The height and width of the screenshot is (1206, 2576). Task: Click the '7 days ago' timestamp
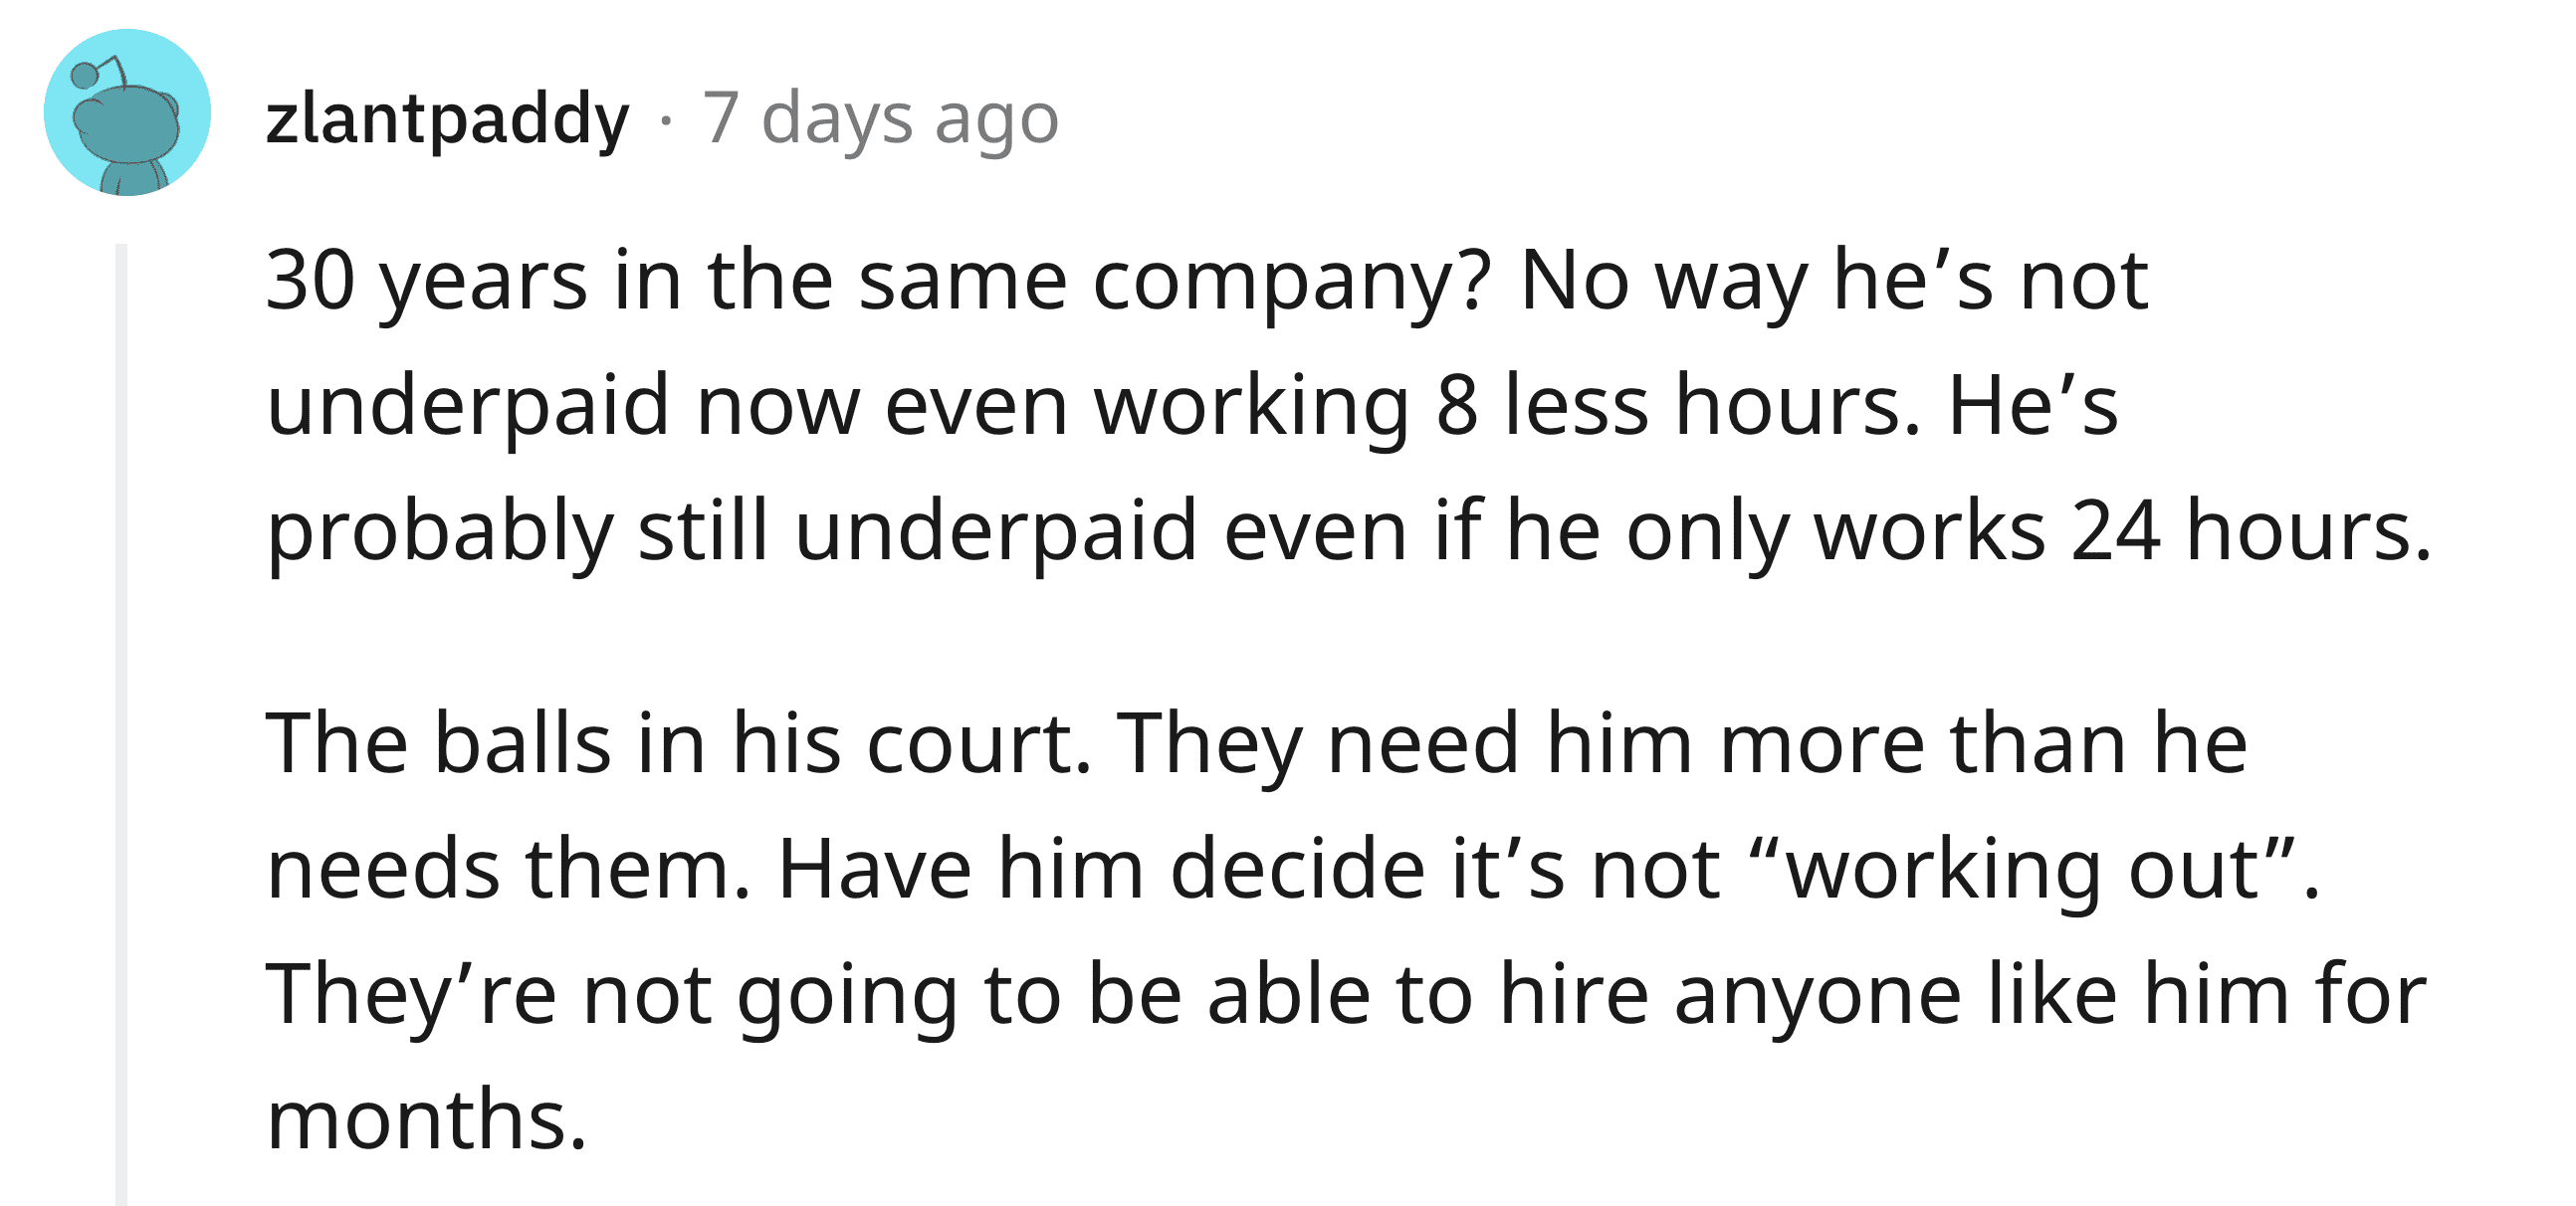coord(880,119)
